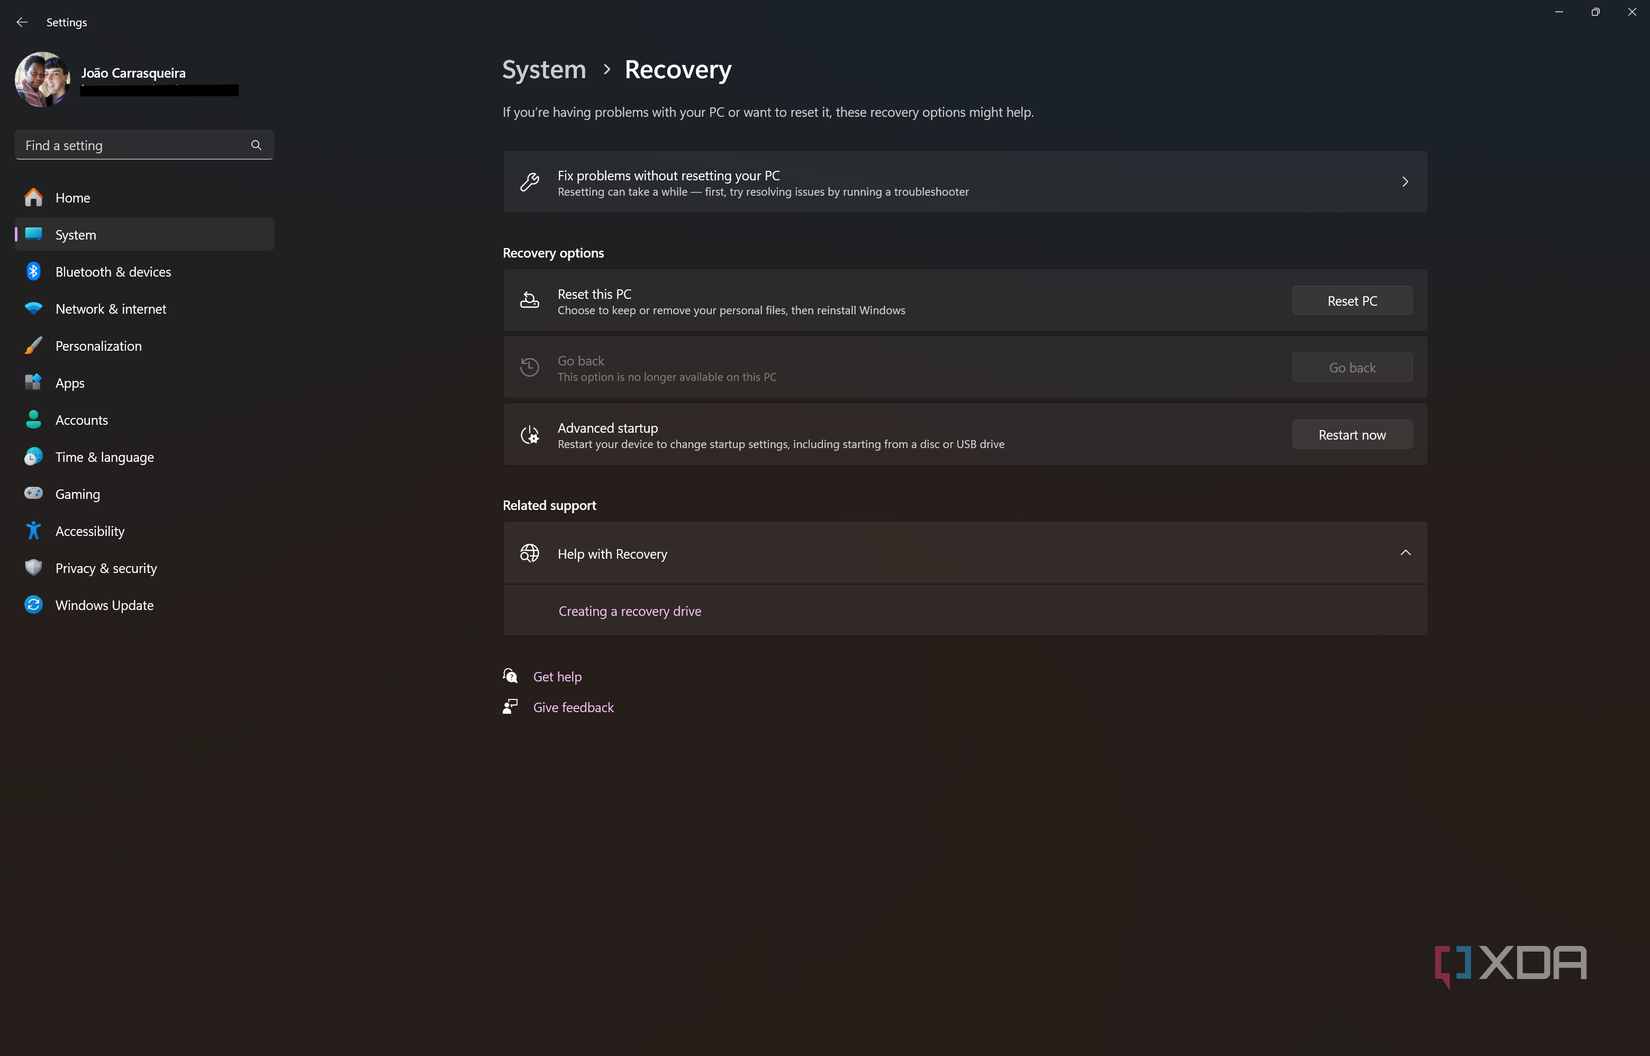
Task: Click the user profile picture
Action: (43, 79)
